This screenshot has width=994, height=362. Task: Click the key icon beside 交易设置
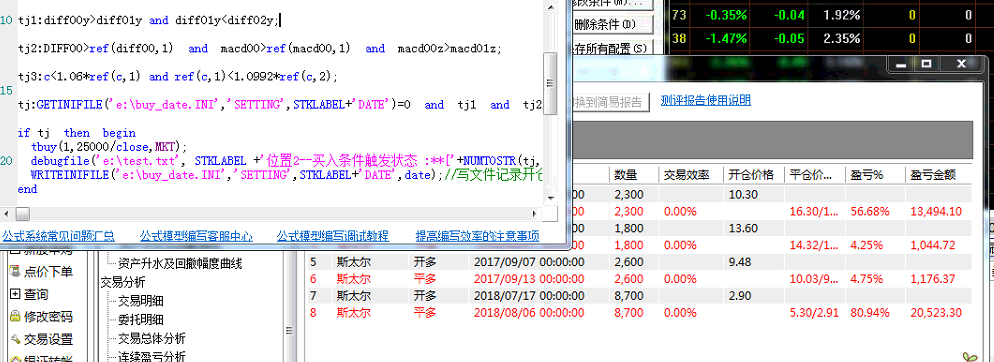tap(15, 339)
